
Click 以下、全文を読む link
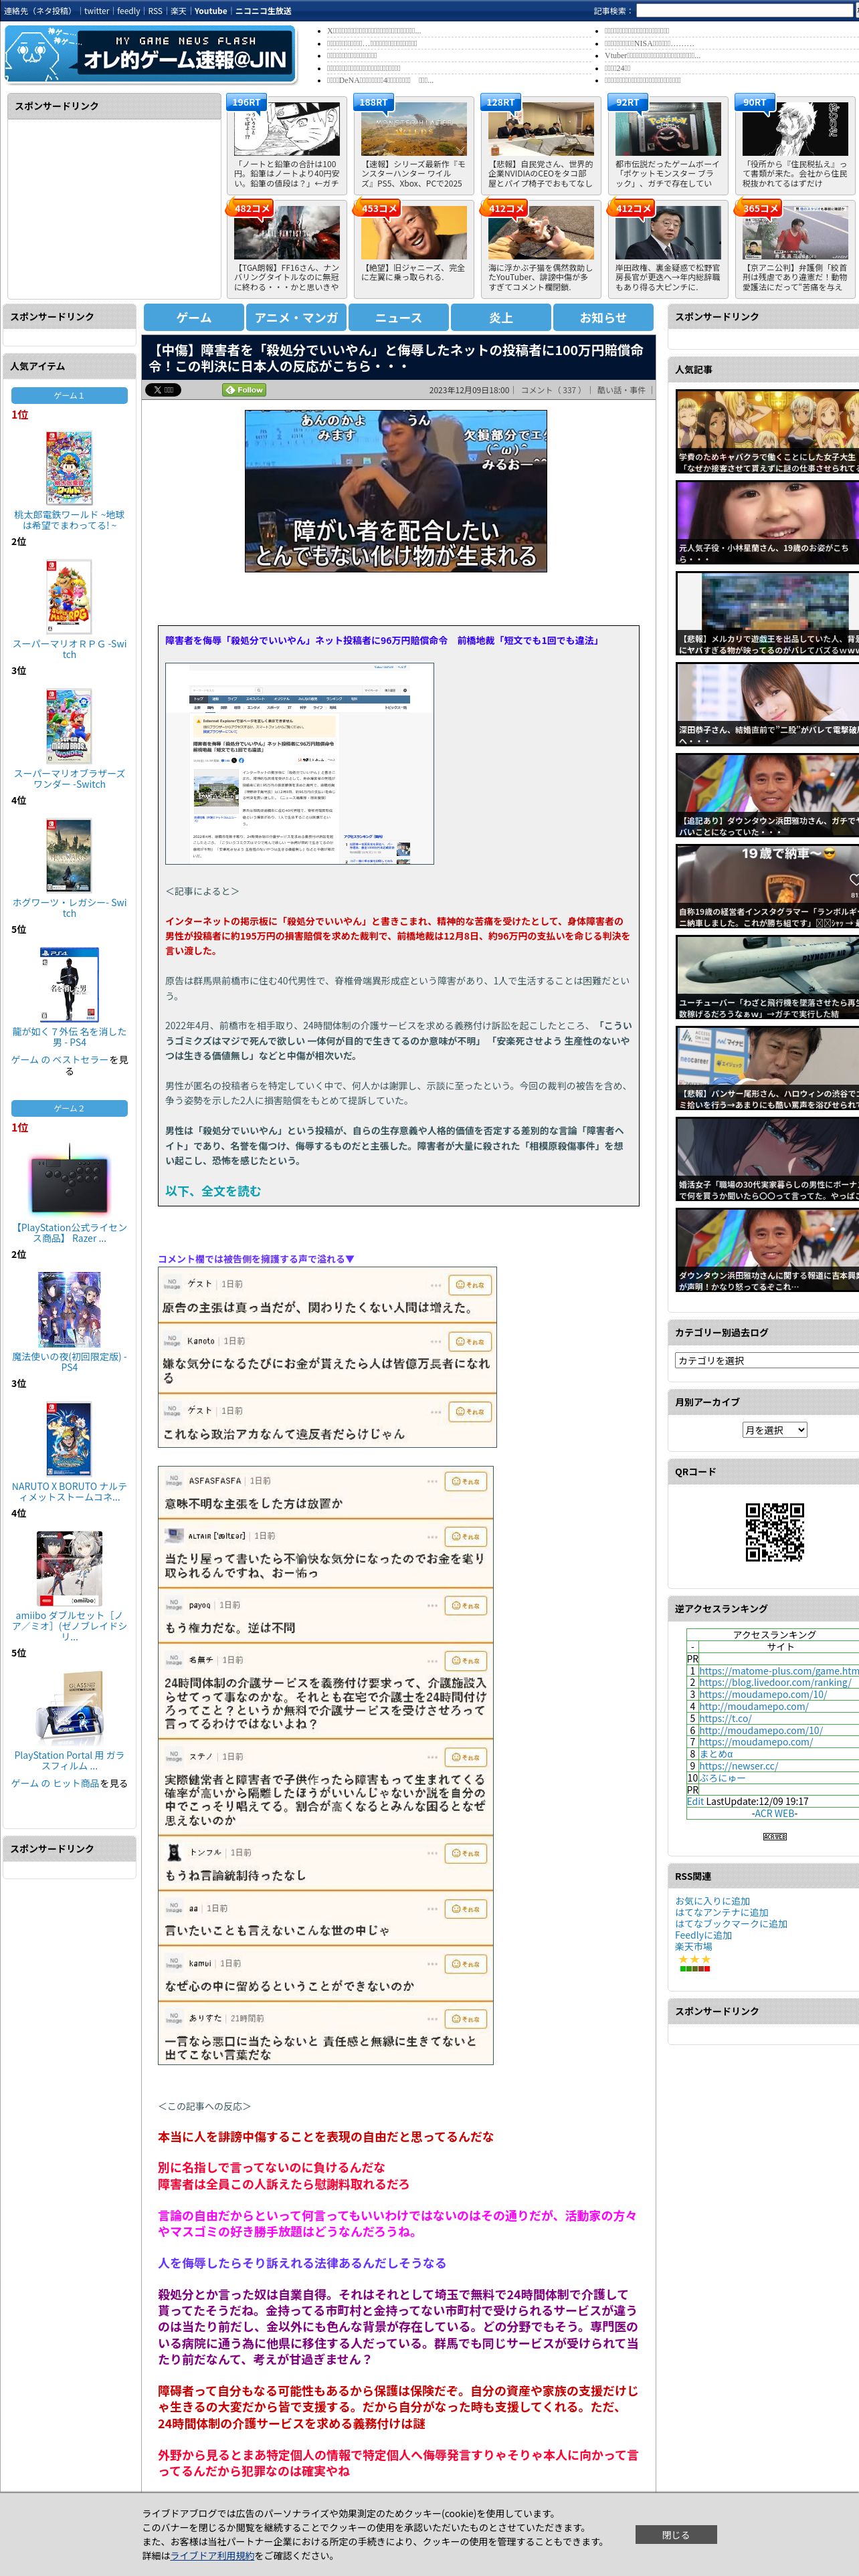pyautogui.click(x=213, y=1191)
